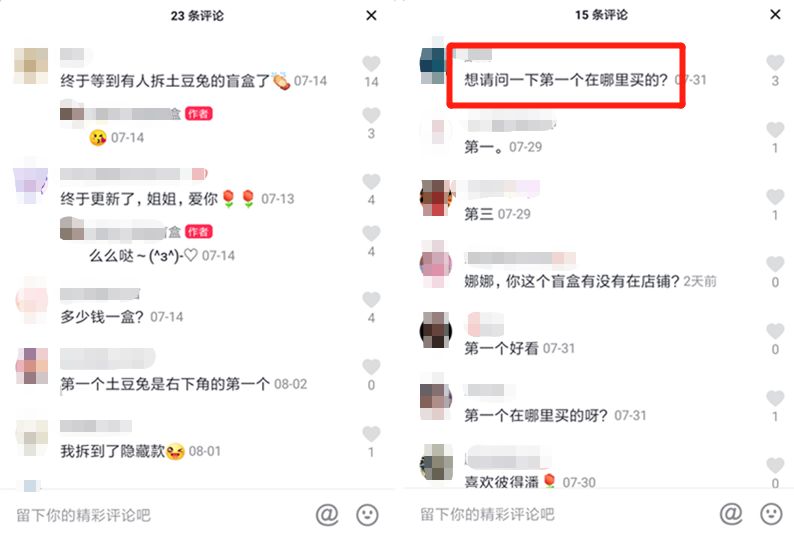This screenshot has height=538, width=794.
Task: Like the 多少钱一盒 comment
Action: click(x=371, y=299)
